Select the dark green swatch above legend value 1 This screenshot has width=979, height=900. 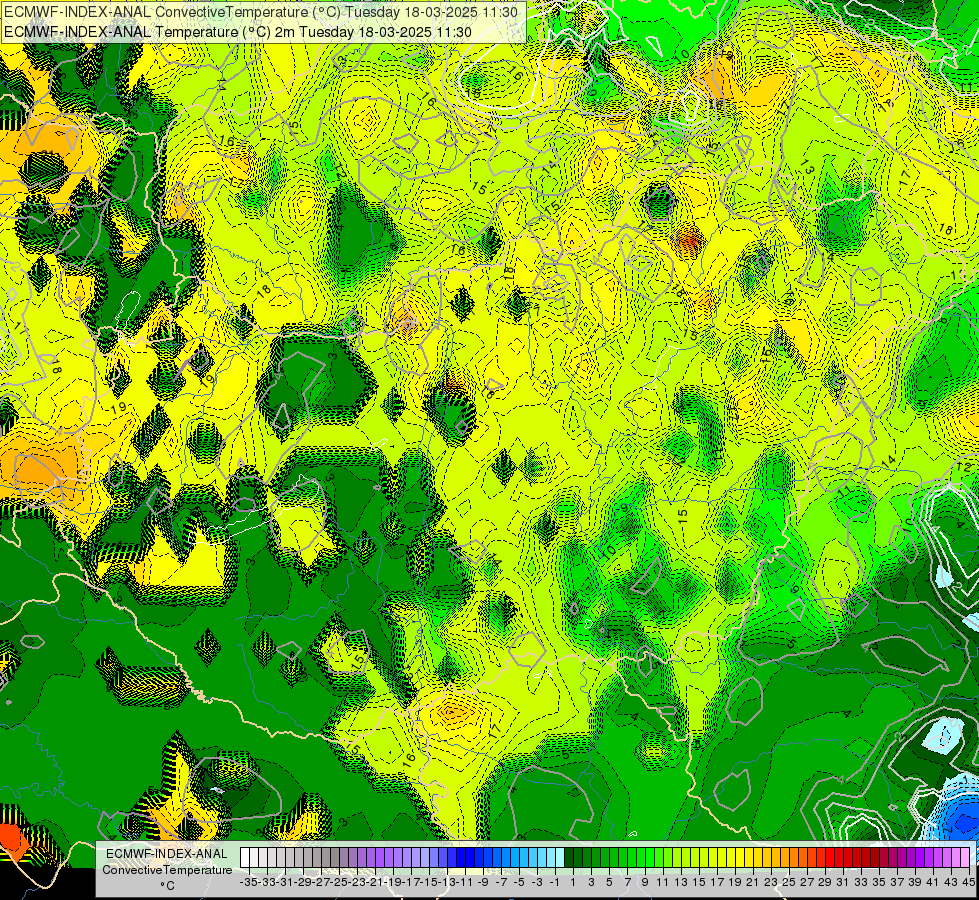569,858
